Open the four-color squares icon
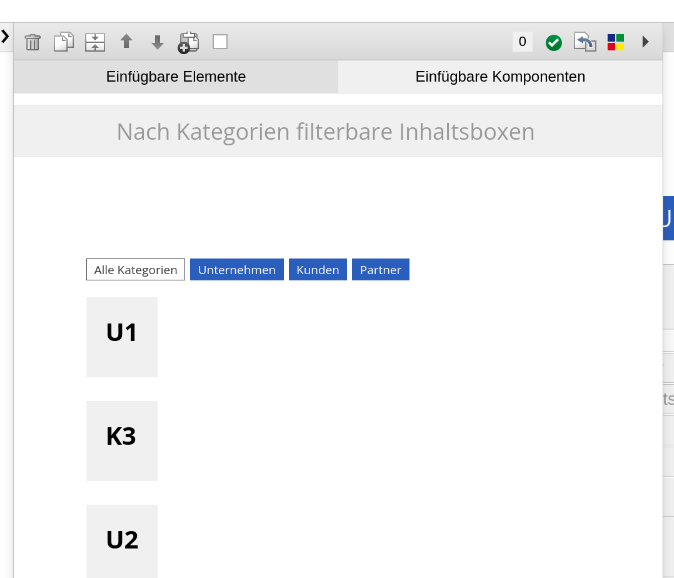This screenshot has width=674, height=578. [616, 42]
